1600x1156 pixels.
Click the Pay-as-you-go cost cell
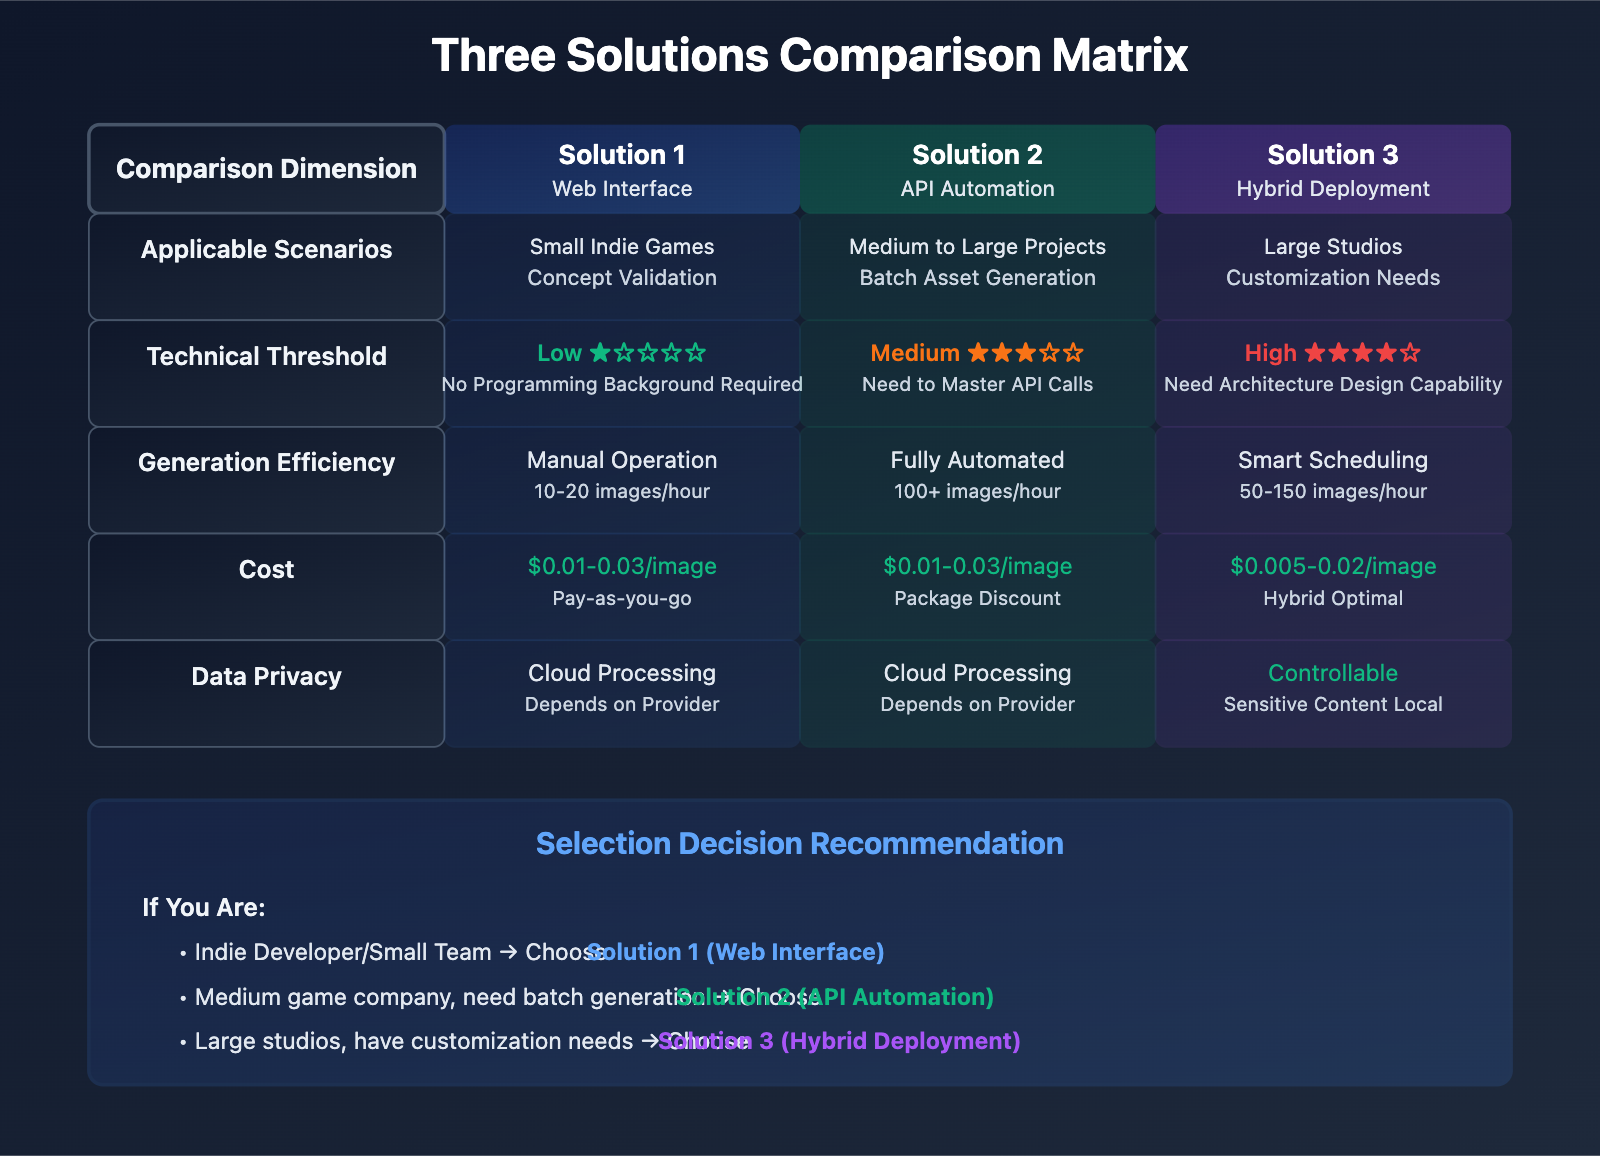click(x=622, y=598)
